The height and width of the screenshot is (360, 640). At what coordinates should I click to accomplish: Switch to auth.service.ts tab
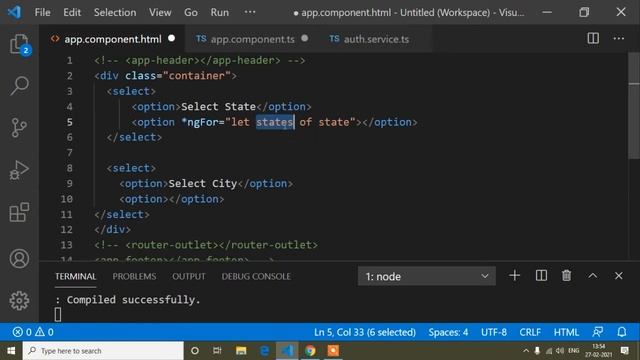(x=376, y=39)
